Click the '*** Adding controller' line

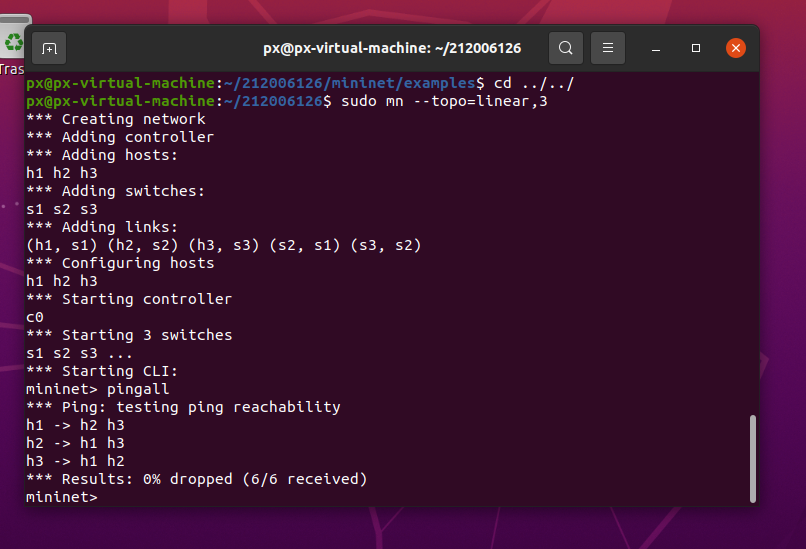(x=120, y=137)
